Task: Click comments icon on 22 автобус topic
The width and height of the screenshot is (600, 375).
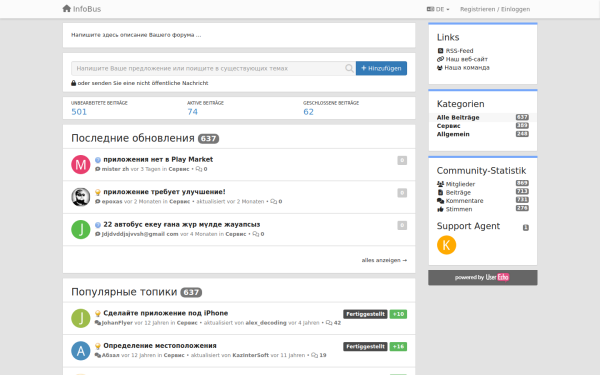Action: 256,234
